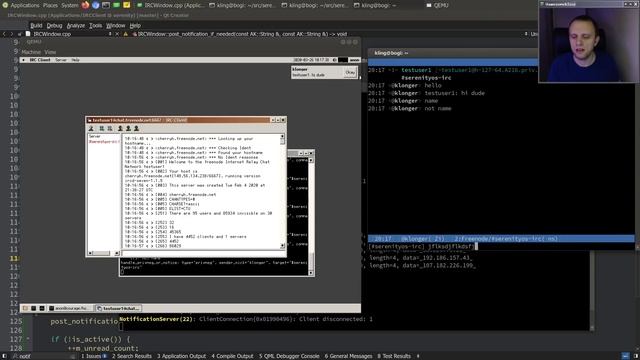This screenshot has width=640, height=360.
Task: Click irssi status bar in kling@bogi terminal
Action: [x=501, y=239]
